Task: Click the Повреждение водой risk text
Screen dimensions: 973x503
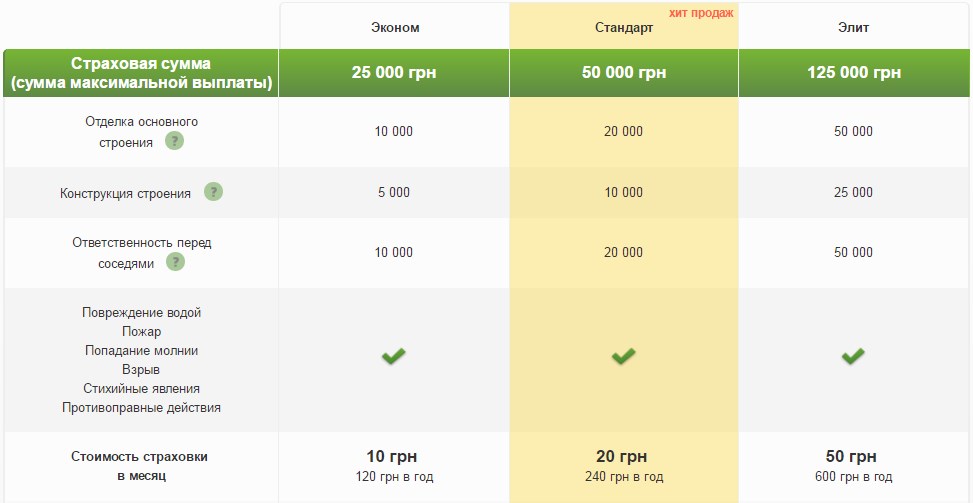Action: [141, 313]
